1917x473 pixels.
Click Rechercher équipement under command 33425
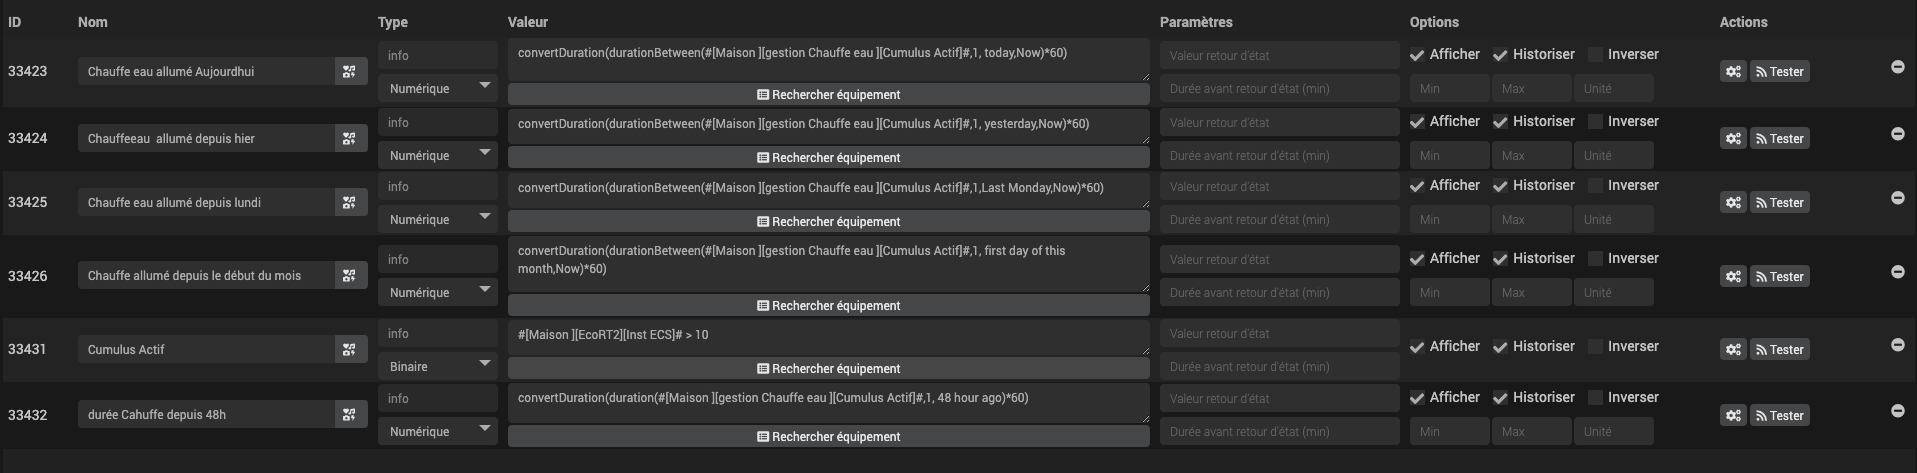pyautogui.click(x=828, y=221)
